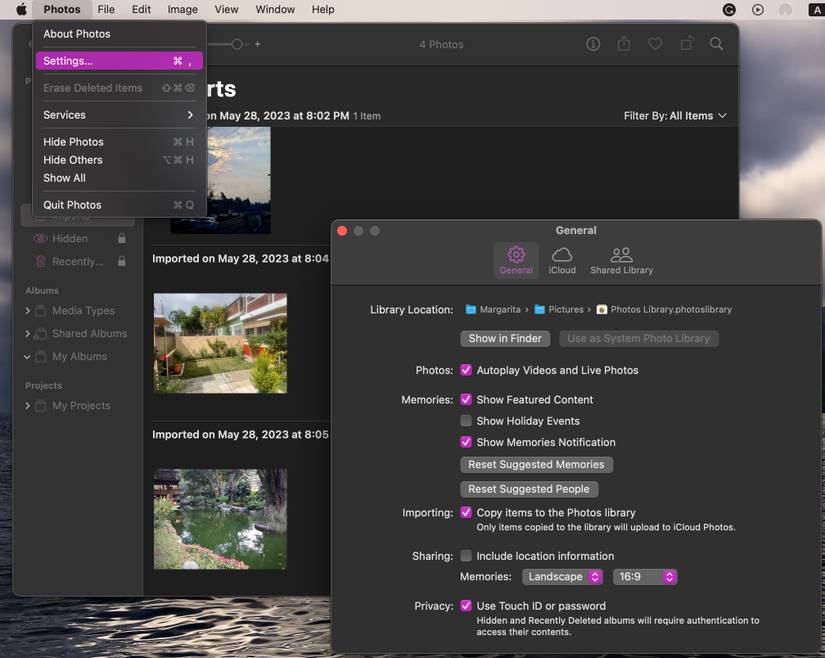Viewport: 825px width, 658px height.
Task: Click the play circle icon in menu bar
Action: point(758,9)
